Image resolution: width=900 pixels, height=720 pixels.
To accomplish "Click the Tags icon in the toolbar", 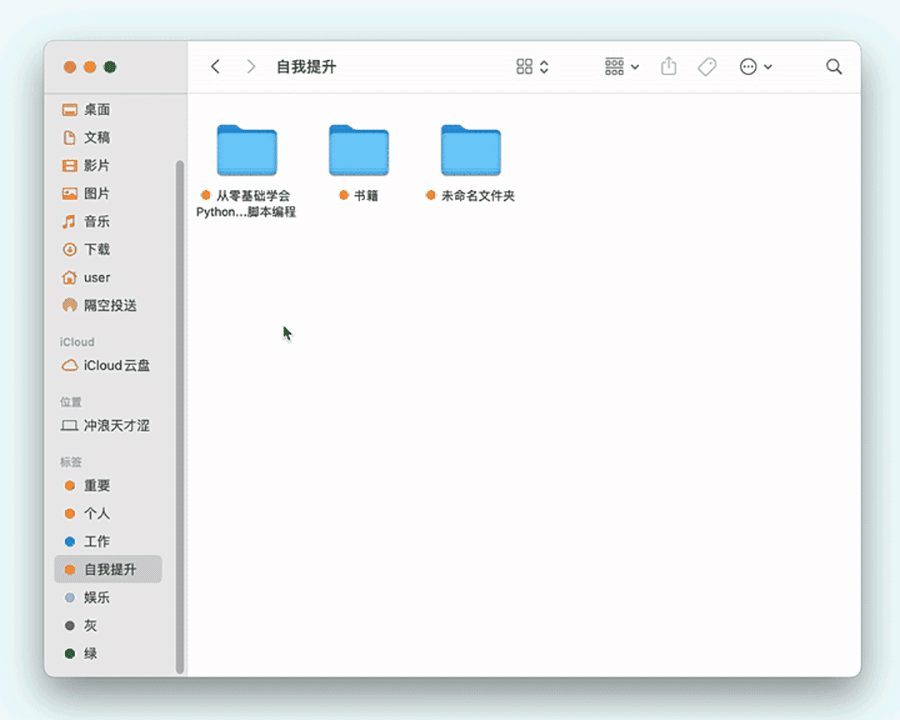I will point(707,66).
